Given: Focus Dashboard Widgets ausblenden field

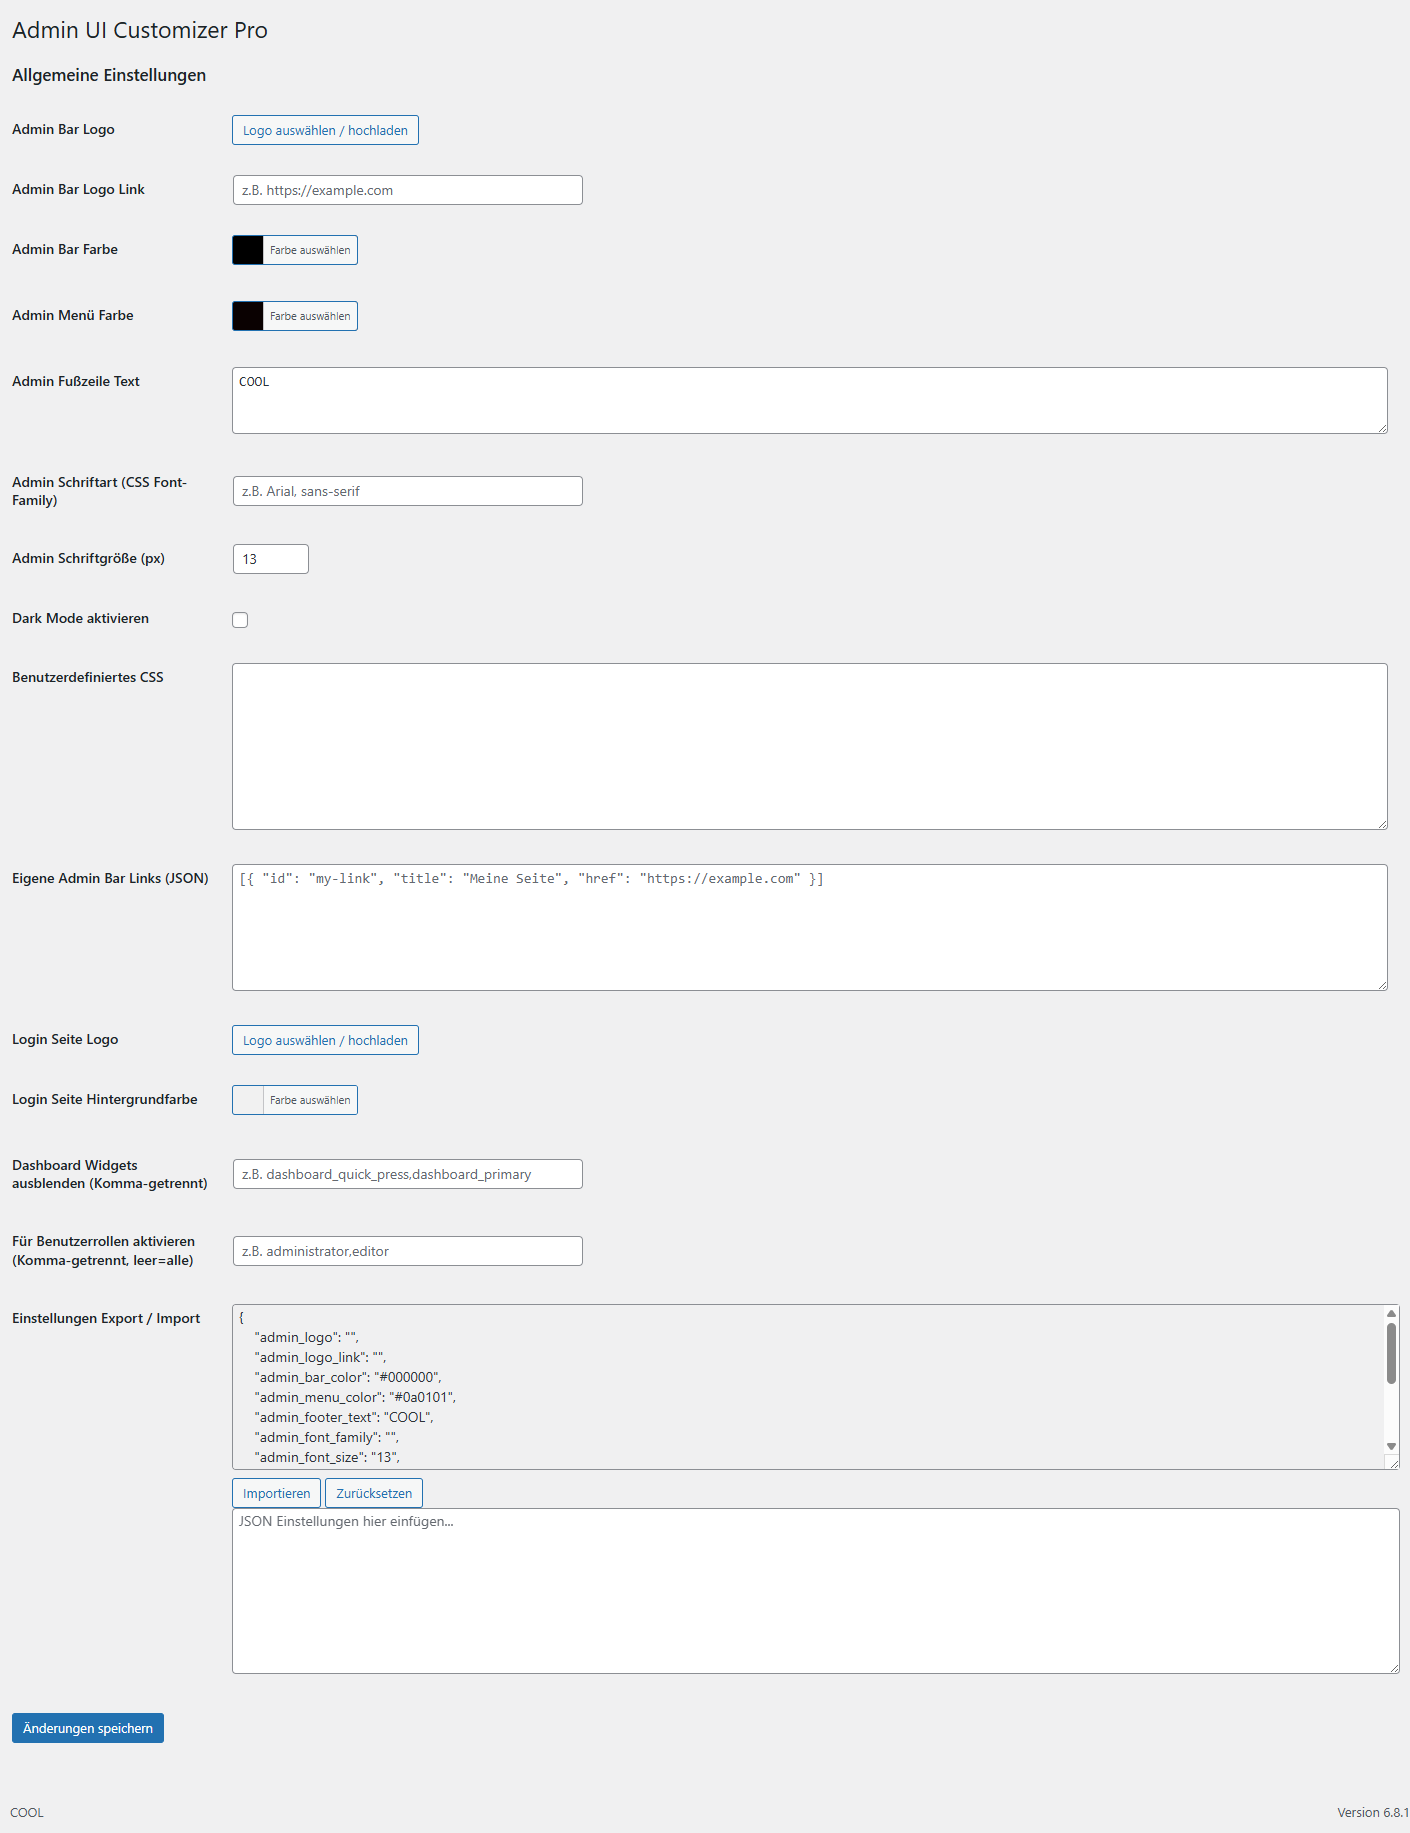Looking at the screenshot, I should pos(407,1174).
